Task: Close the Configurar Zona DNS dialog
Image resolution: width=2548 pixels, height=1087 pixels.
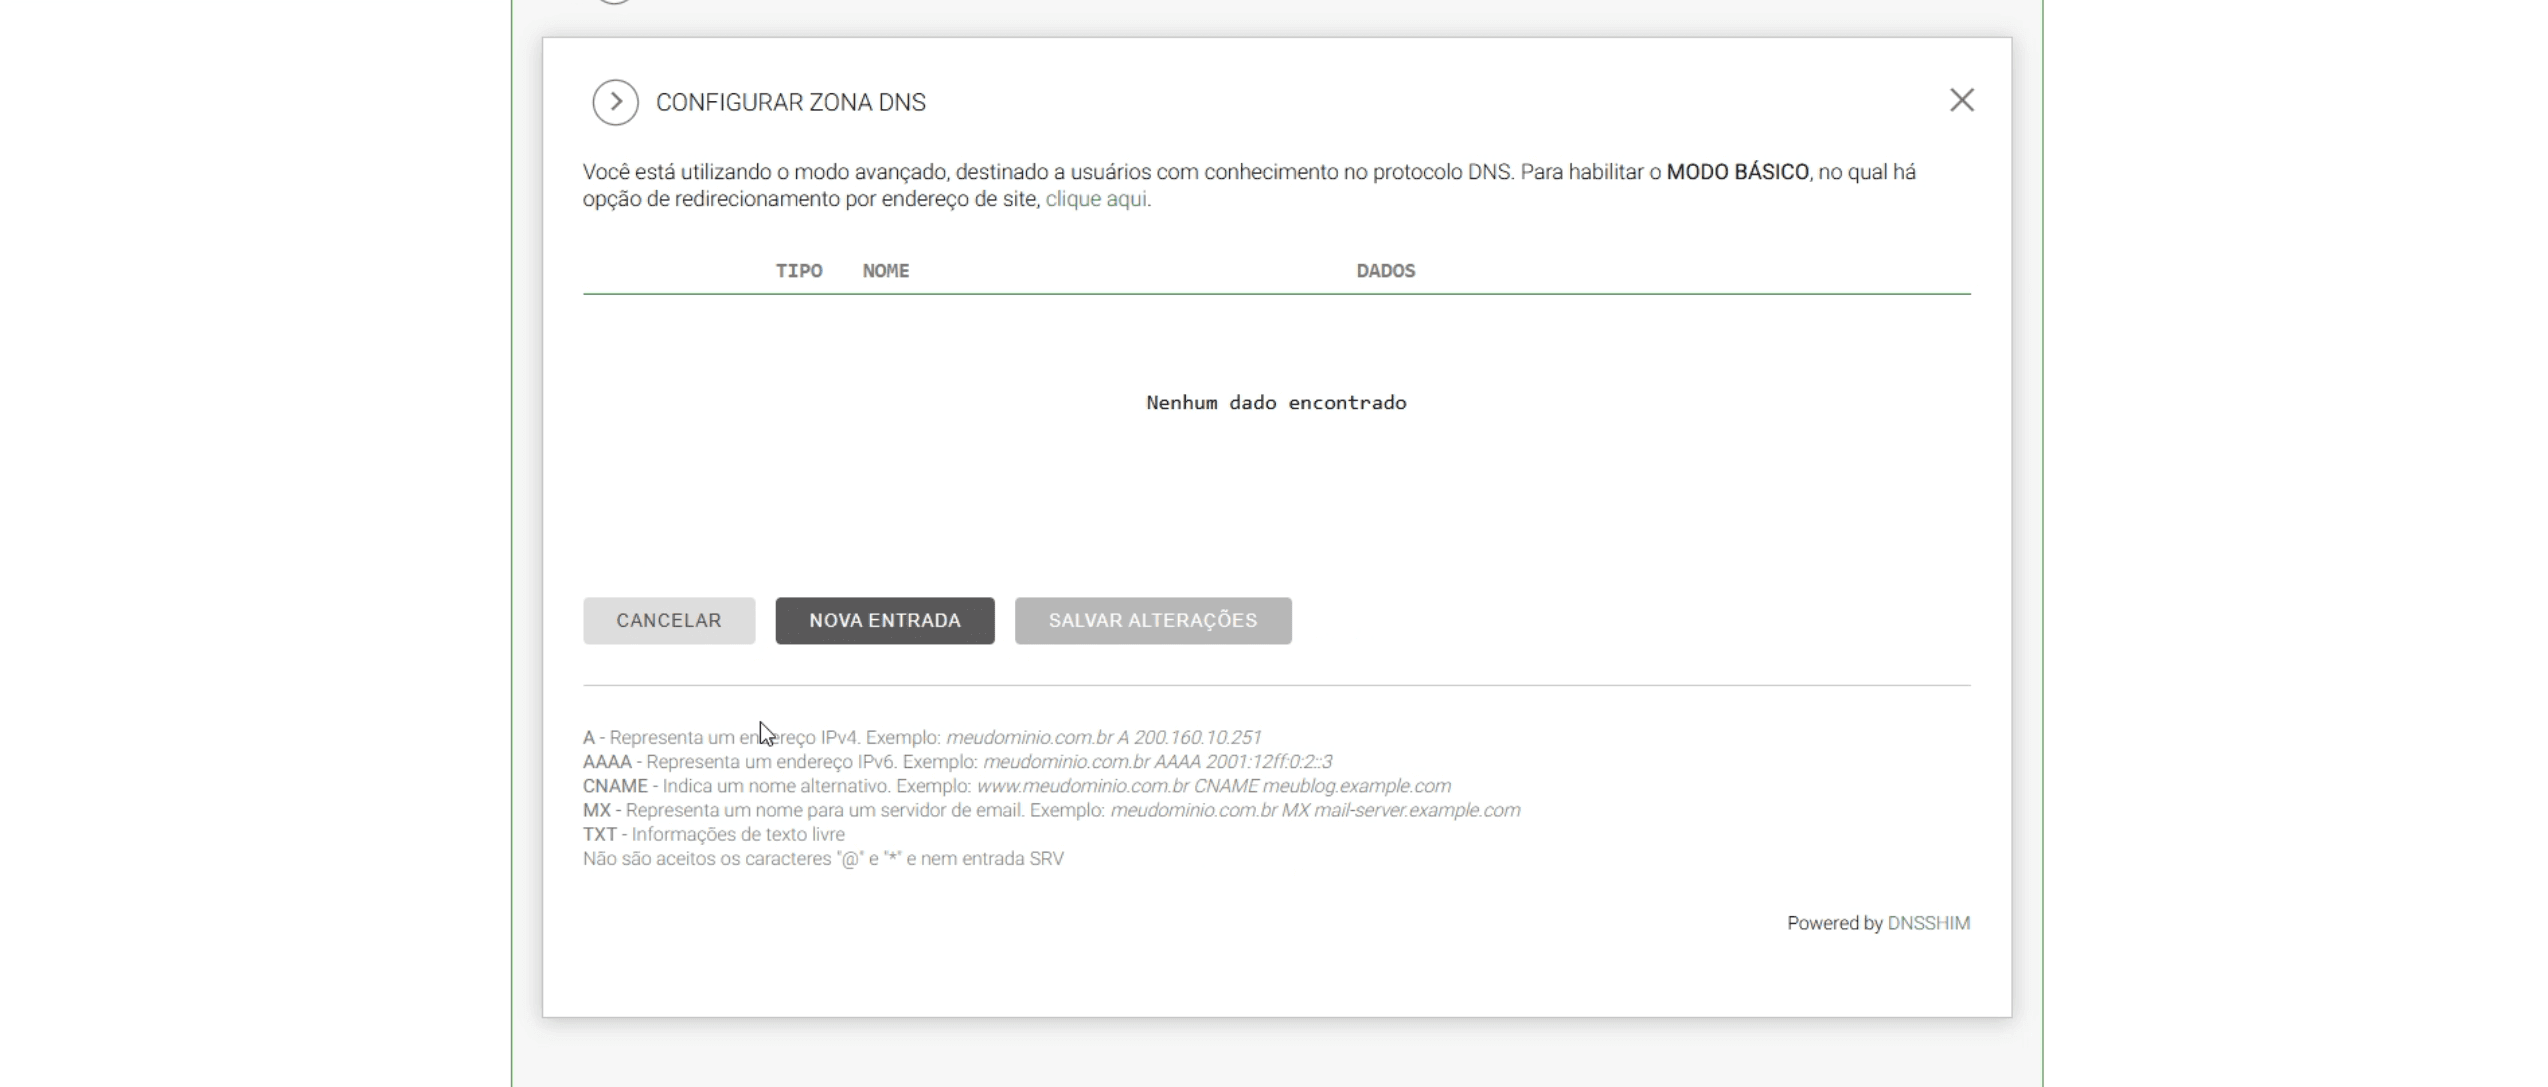Action: (x=1961, y=100)
